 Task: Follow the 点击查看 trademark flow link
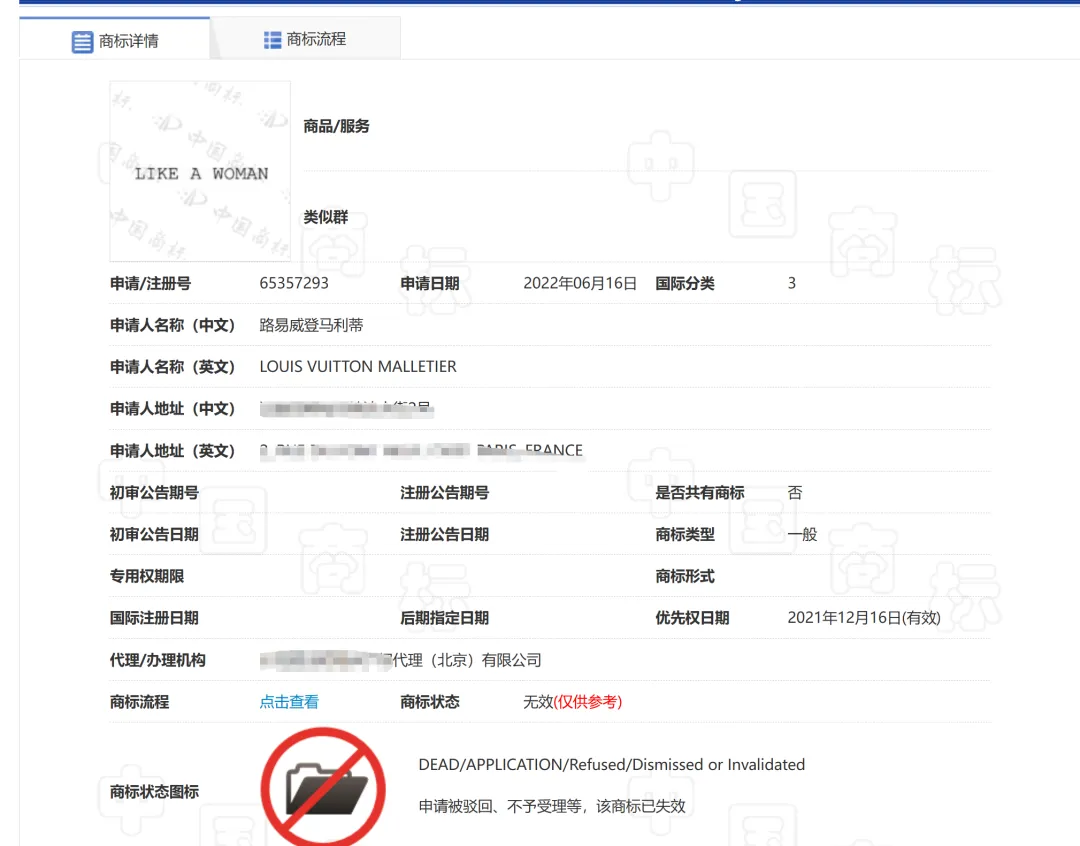289,702
